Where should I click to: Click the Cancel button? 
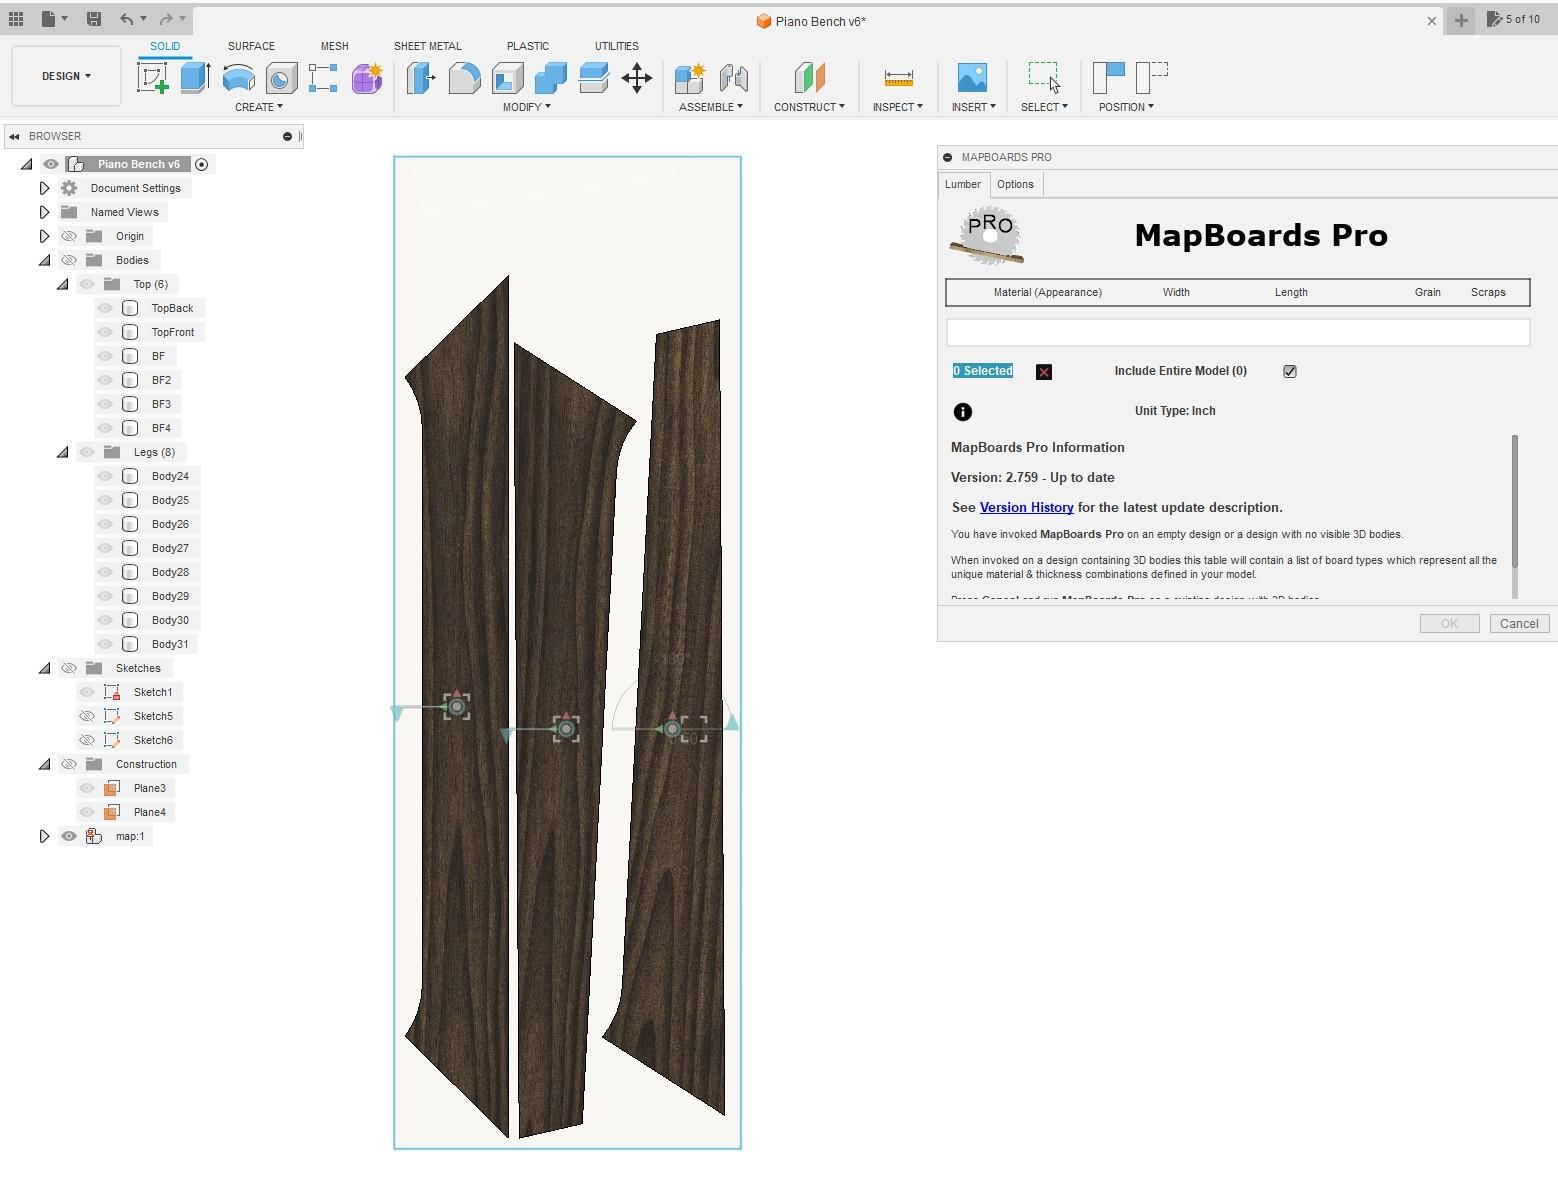1519,623
